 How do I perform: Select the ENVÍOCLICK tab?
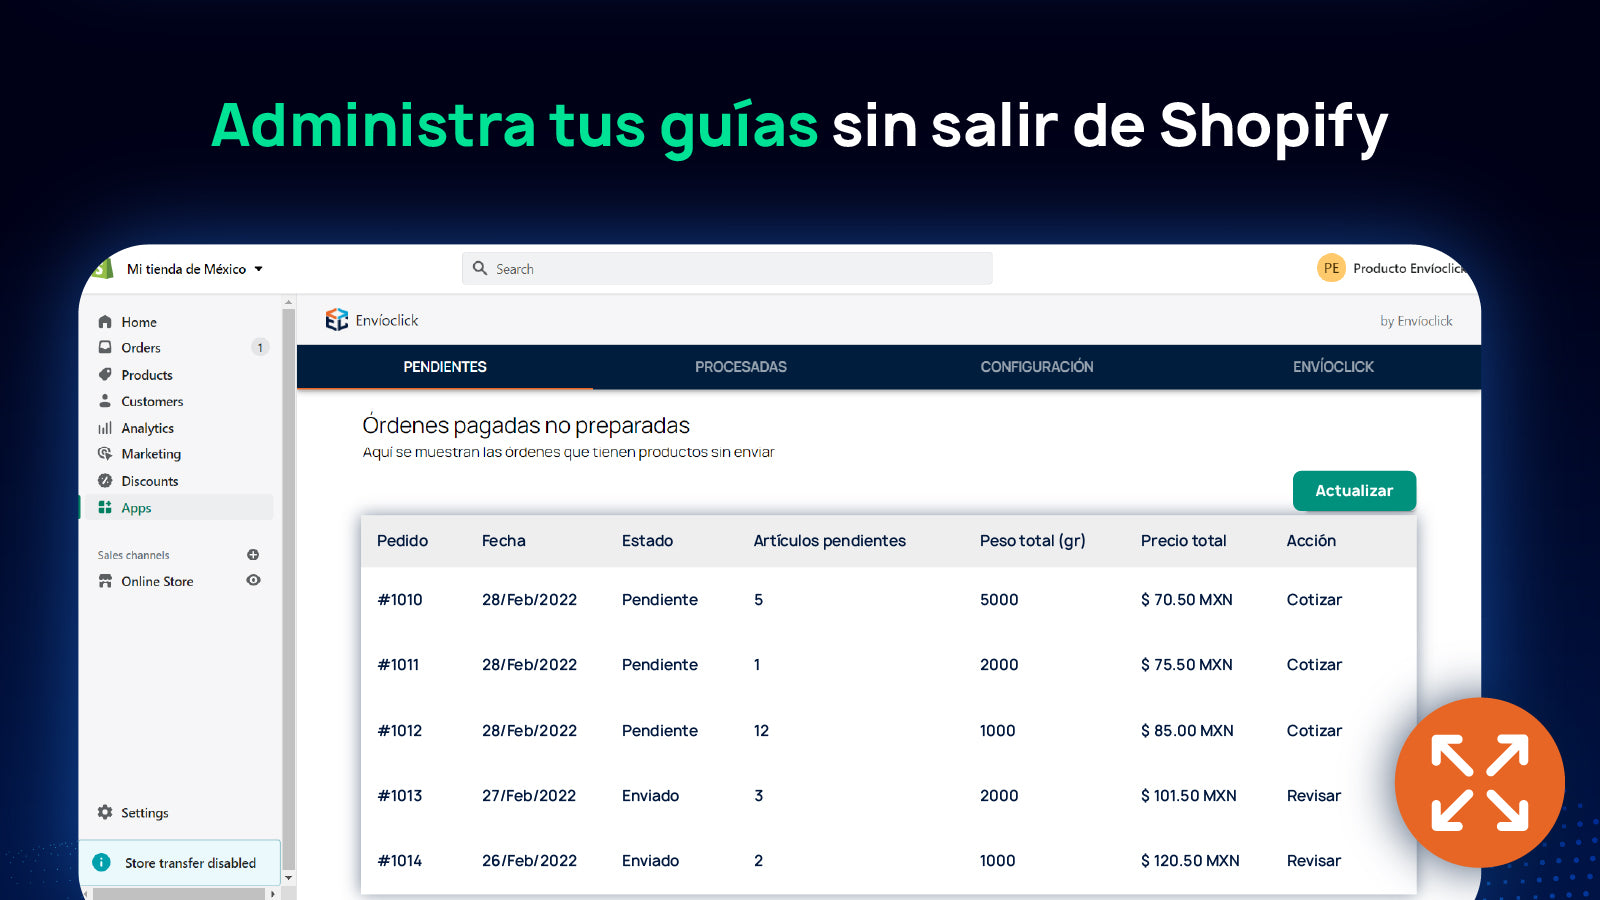click(x=1333, y=367)
